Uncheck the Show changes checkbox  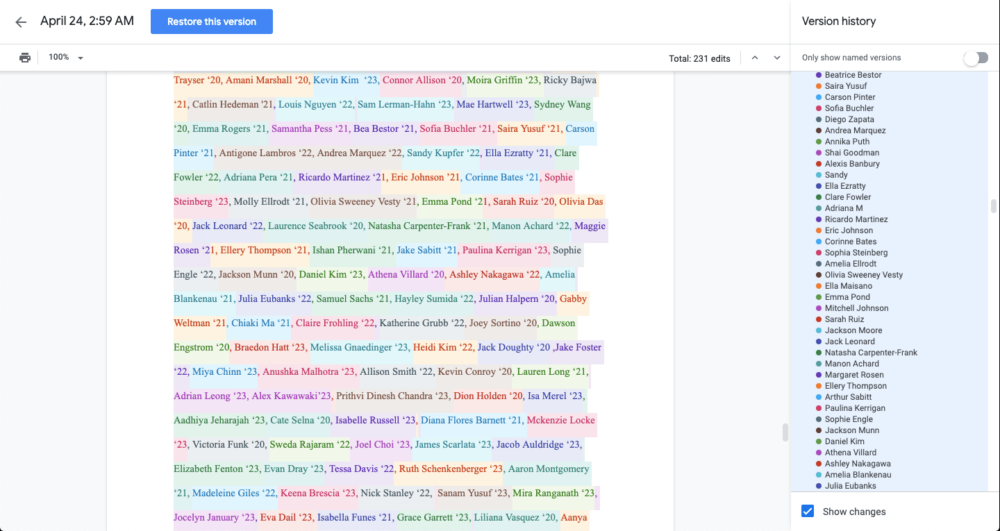click(x=808, y=511)
